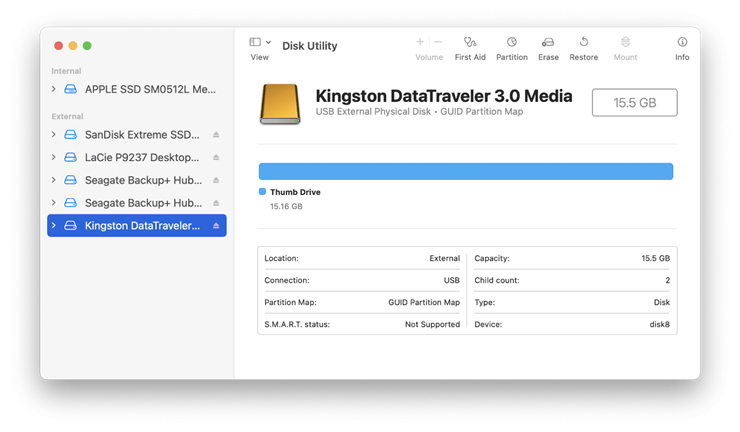The height and width of the screenshot is (432, 740).
Task: Eject the second Seagate Backup+ Hub
Action: [x=216, y=203]
